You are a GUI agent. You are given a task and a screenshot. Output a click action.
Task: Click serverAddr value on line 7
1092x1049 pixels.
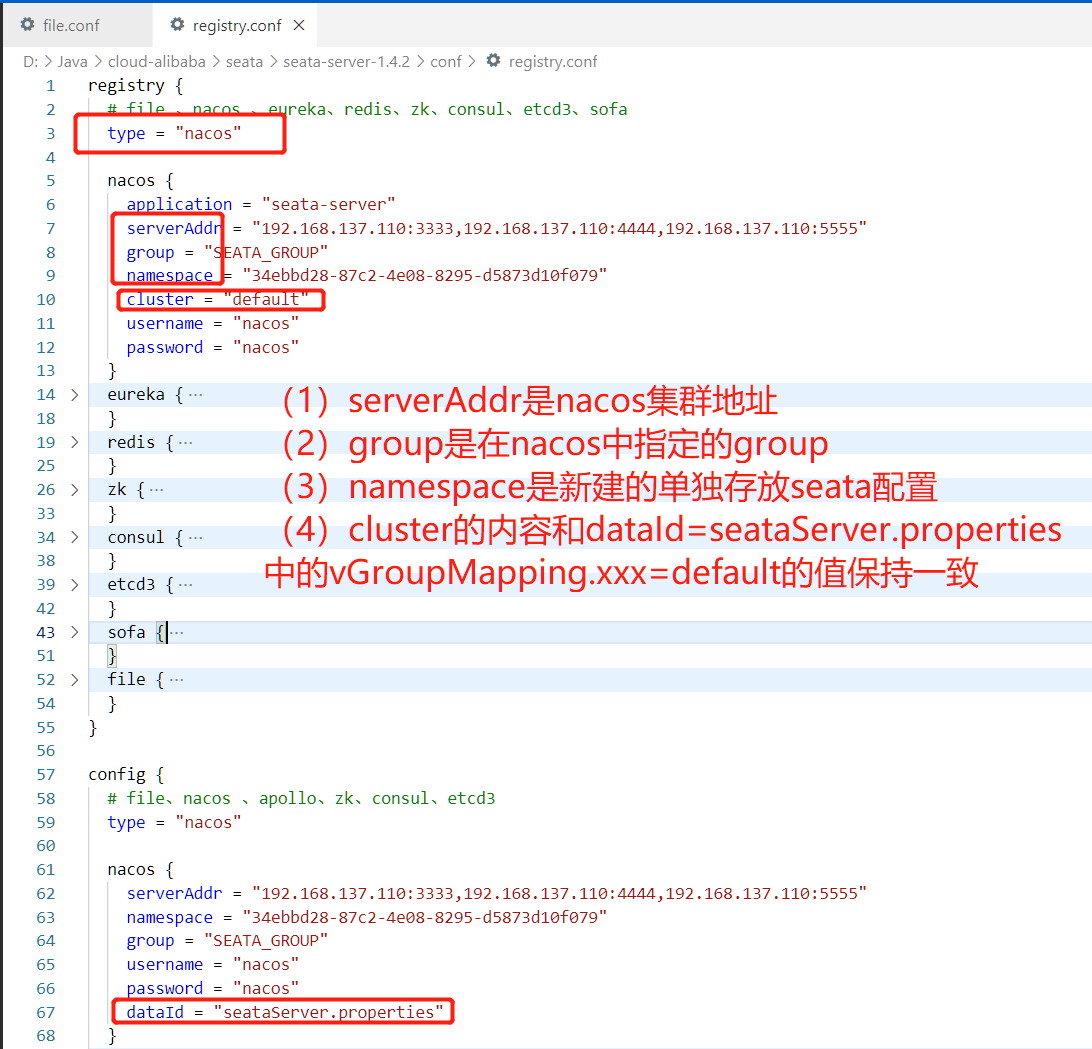pyautogui.click(x=559, y=228)
